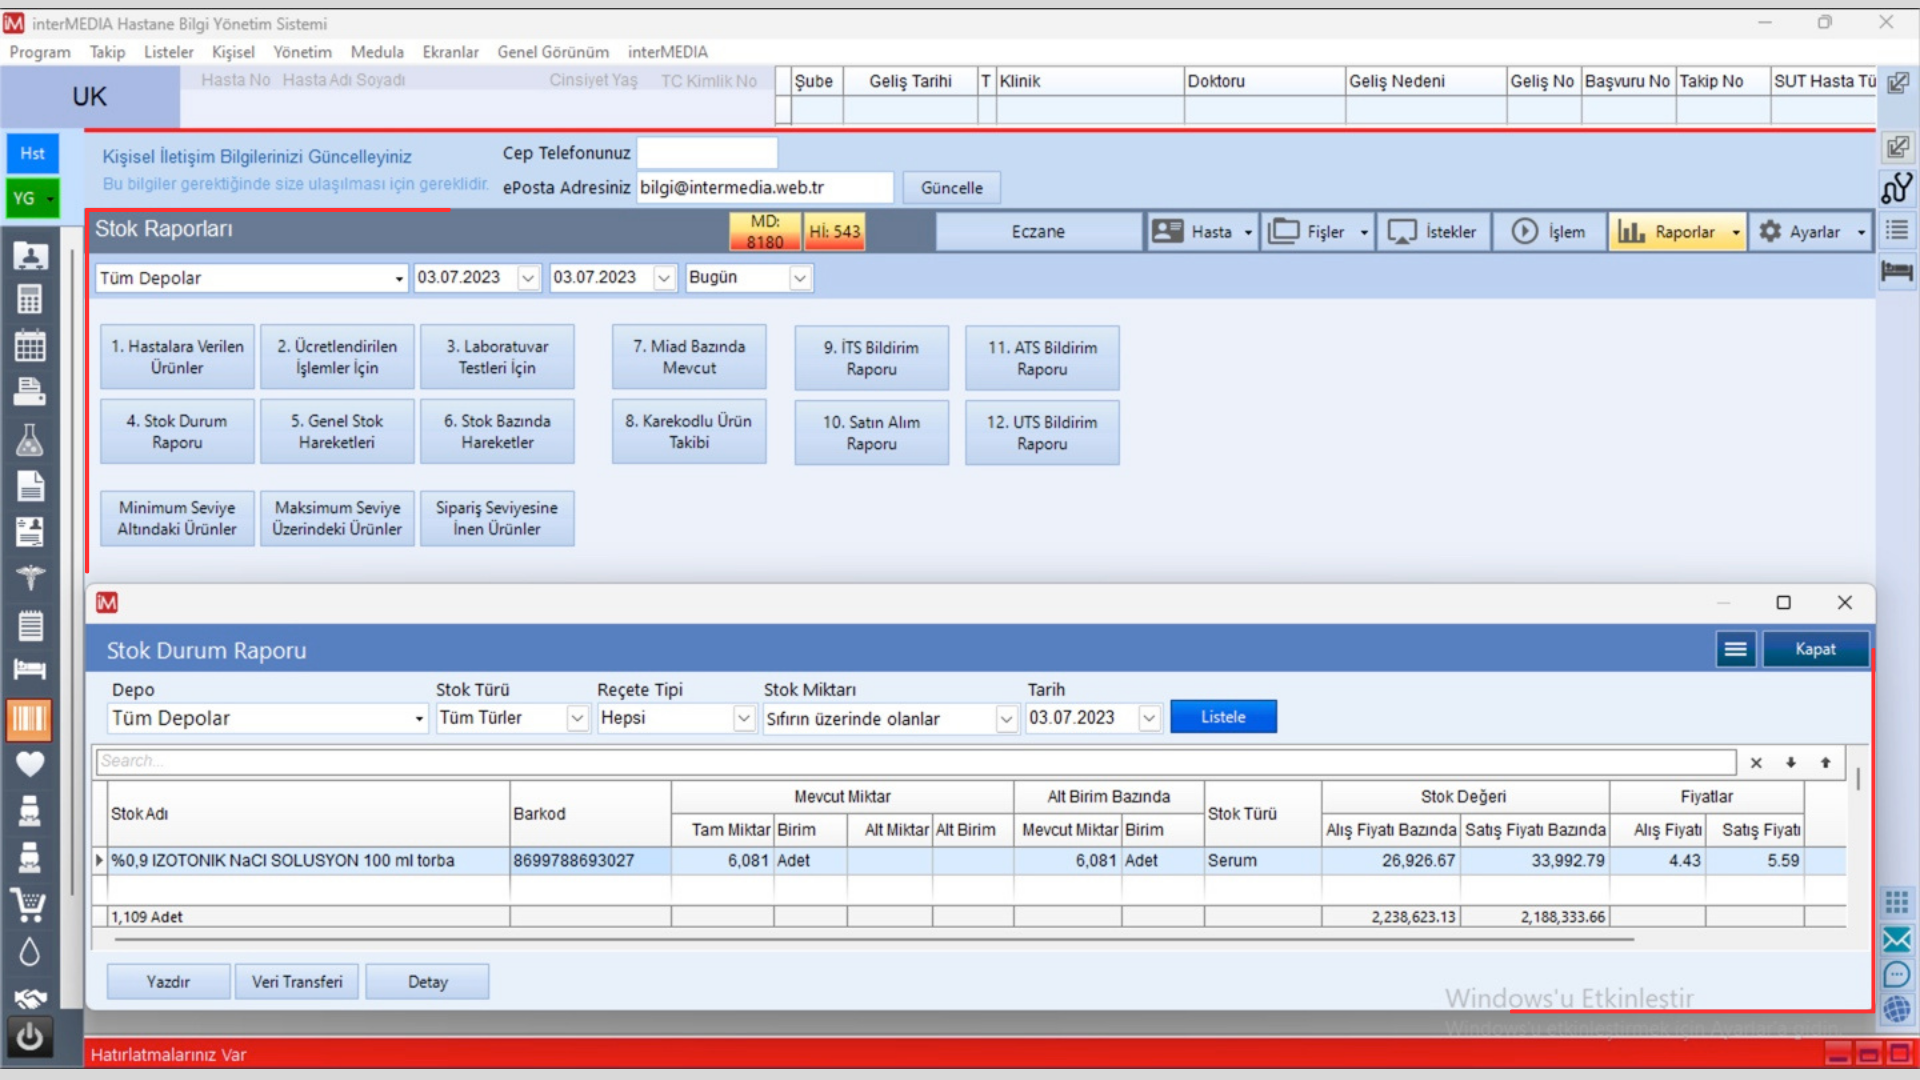Click the highlighted barcode icon in sidebar
The height and width of the screenshot is (1080, 1920).
pyautogui.click(x=29, y=719)
